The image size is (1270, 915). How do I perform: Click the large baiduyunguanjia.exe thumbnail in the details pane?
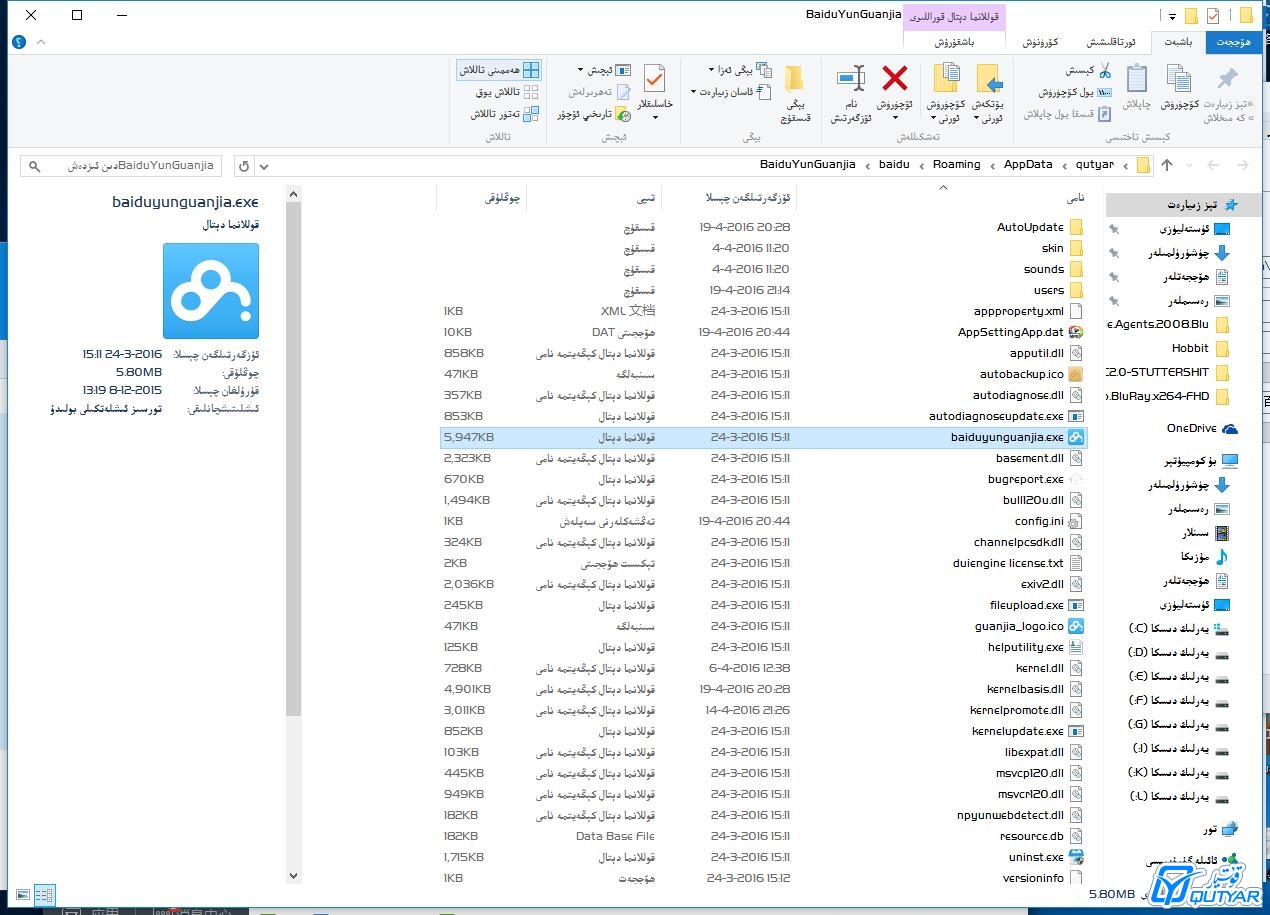click(x=211, y=291)
